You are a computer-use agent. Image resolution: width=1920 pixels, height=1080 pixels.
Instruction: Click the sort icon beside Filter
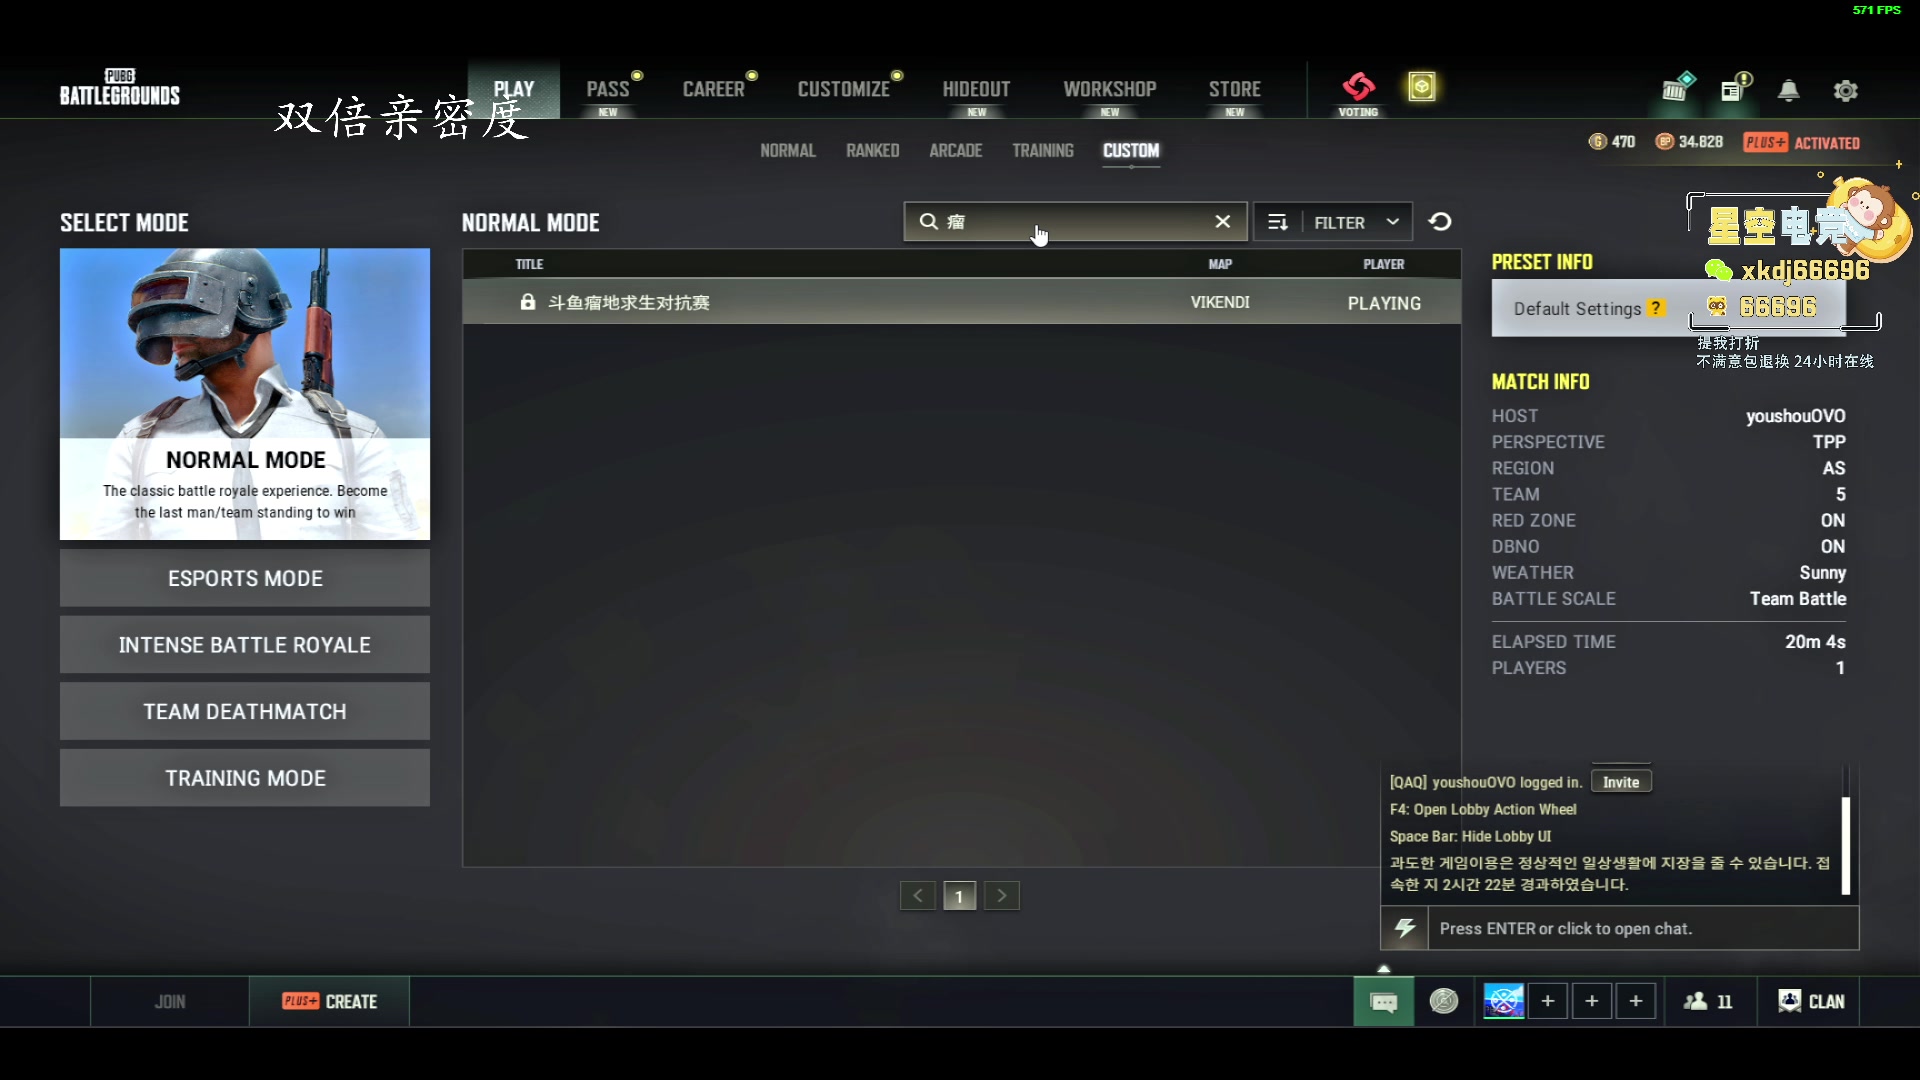tap(1277, 222)
